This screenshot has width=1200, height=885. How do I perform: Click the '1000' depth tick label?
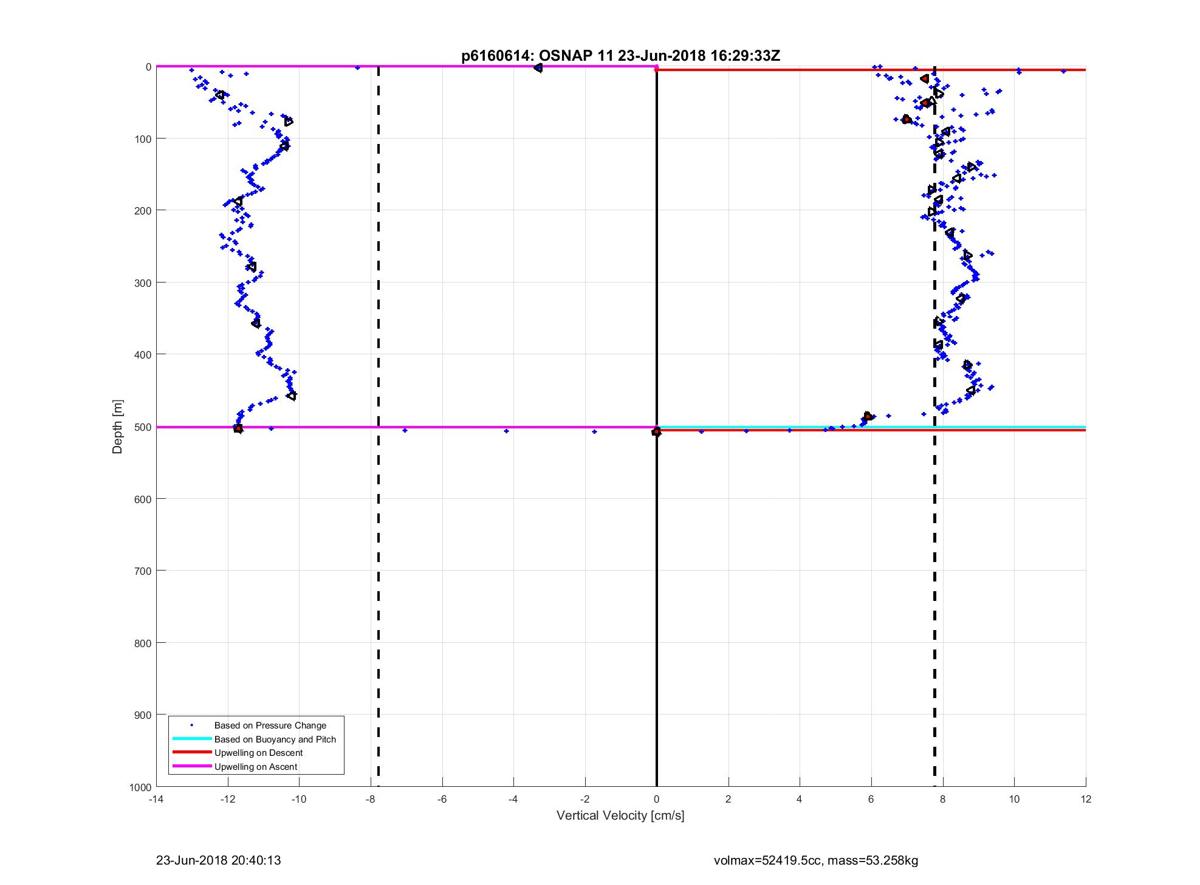tap(139, 787)
